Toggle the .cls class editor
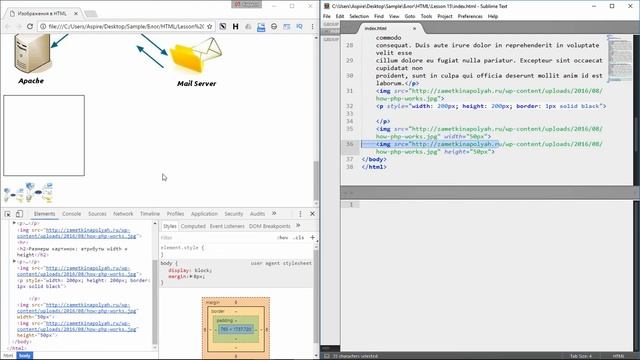The image size is (640, 360). pyautogui.click(x=298, y=238)
